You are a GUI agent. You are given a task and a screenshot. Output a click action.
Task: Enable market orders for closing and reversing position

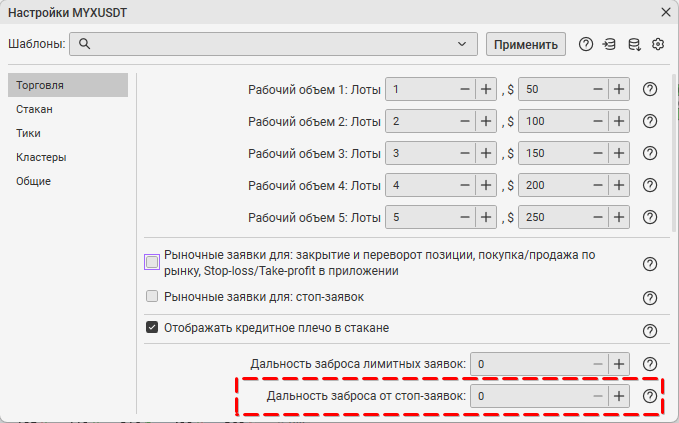tap(152, 262)
